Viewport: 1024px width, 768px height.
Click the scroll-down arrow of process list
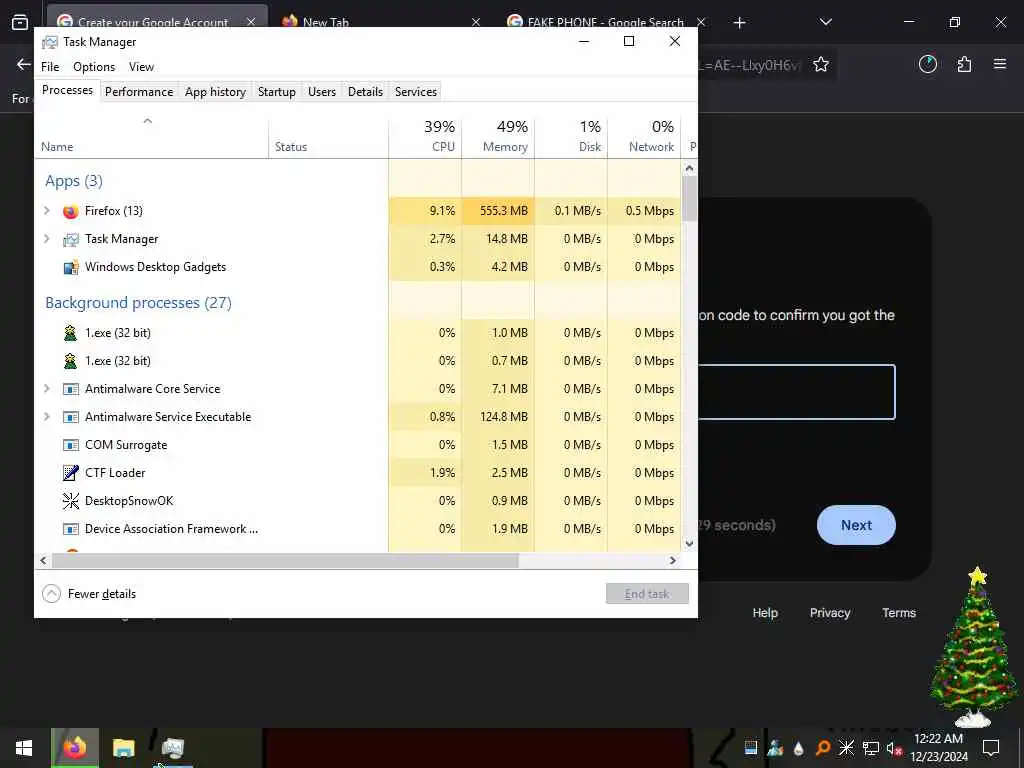(x=690, y=543)
